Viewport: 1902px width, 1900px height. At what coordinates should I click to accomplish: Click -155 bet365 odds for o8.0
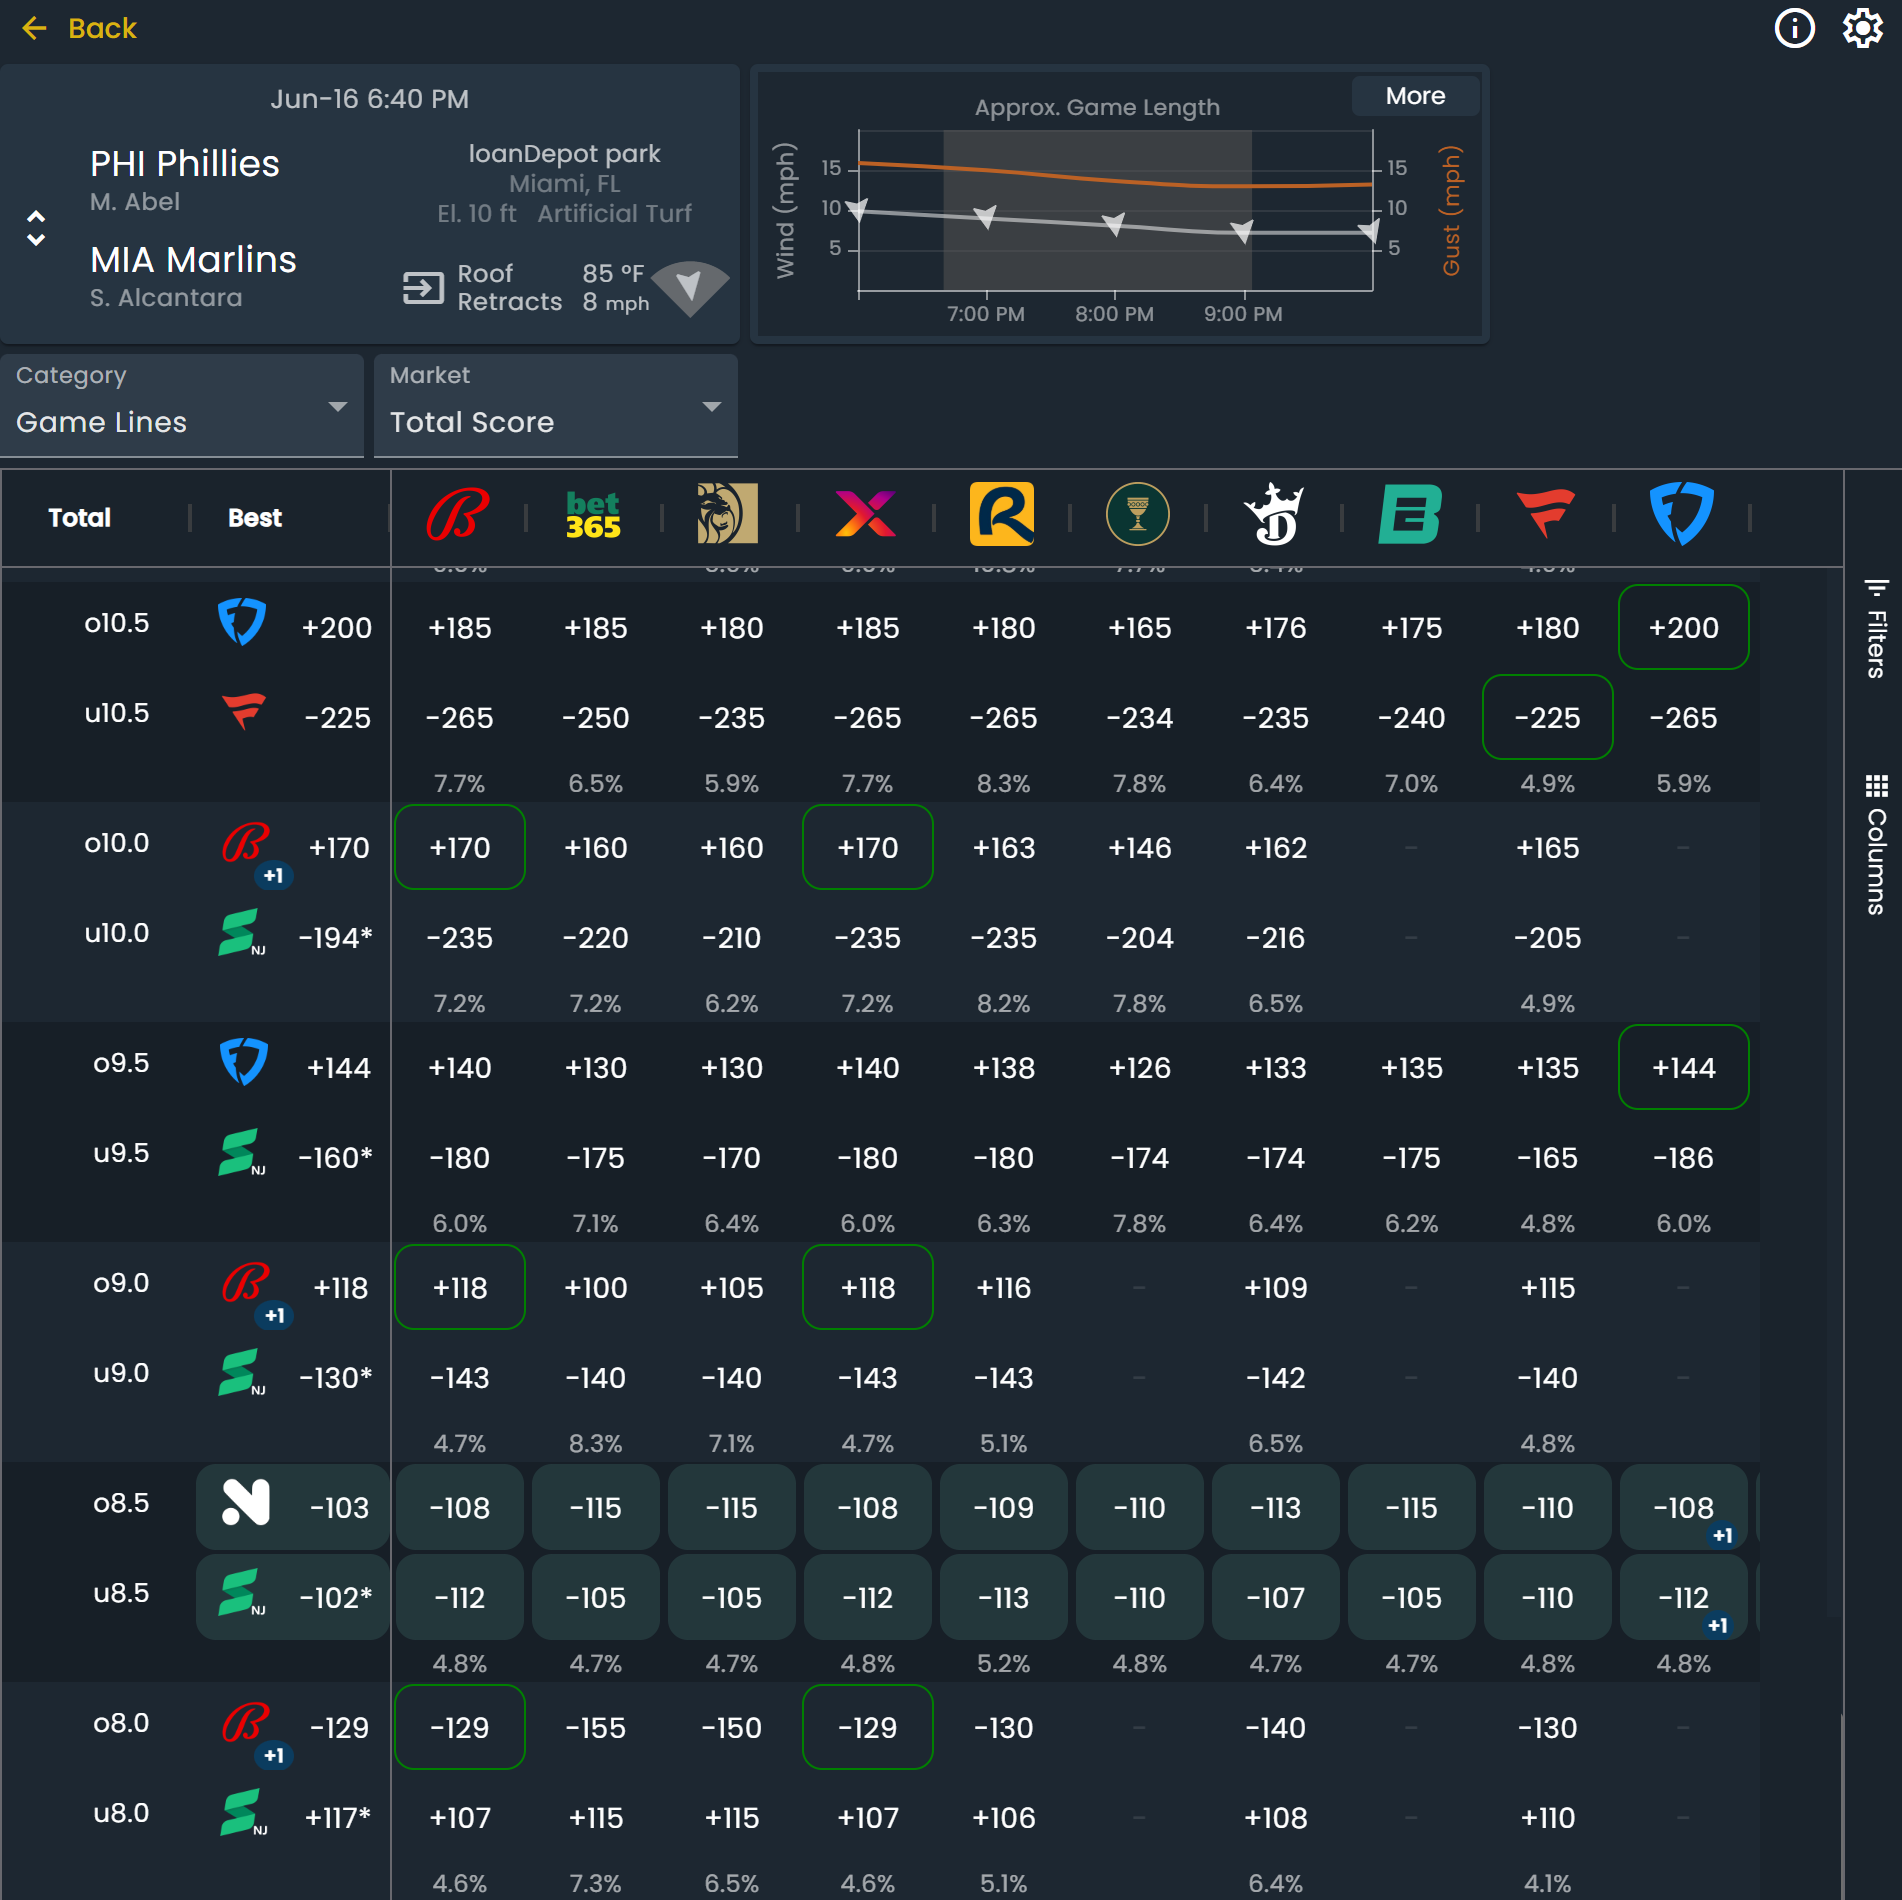[595, 1728]
